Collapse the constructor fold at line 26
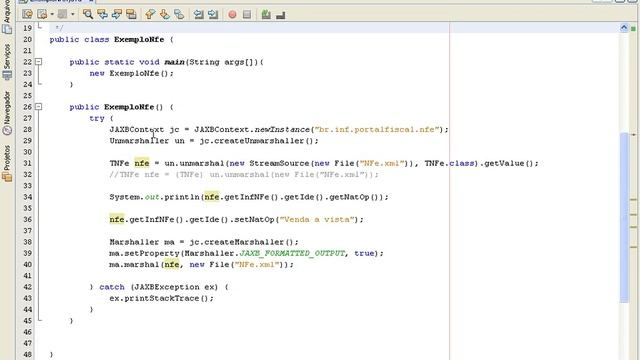Screen dimensions: 640x360 [x=38, y=107]
